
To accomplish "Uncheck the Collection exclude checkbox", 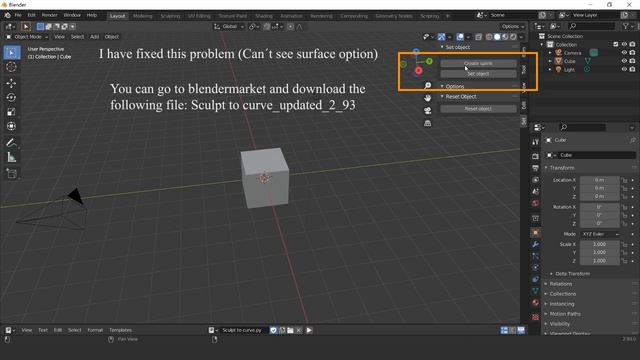I will click(x=616, y=44).
